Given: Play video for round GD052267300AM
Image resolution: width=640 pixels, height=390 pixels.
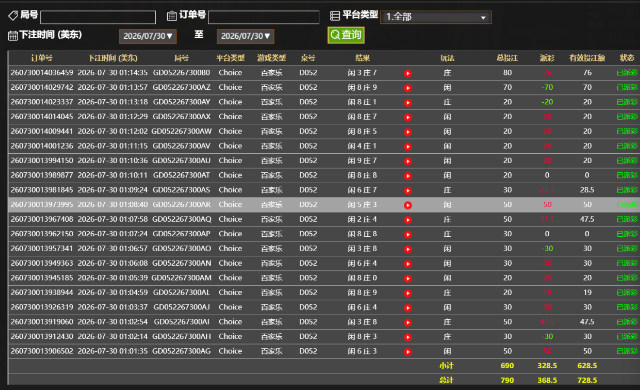Looking at the screenshot, I should [x=407, y=279].
